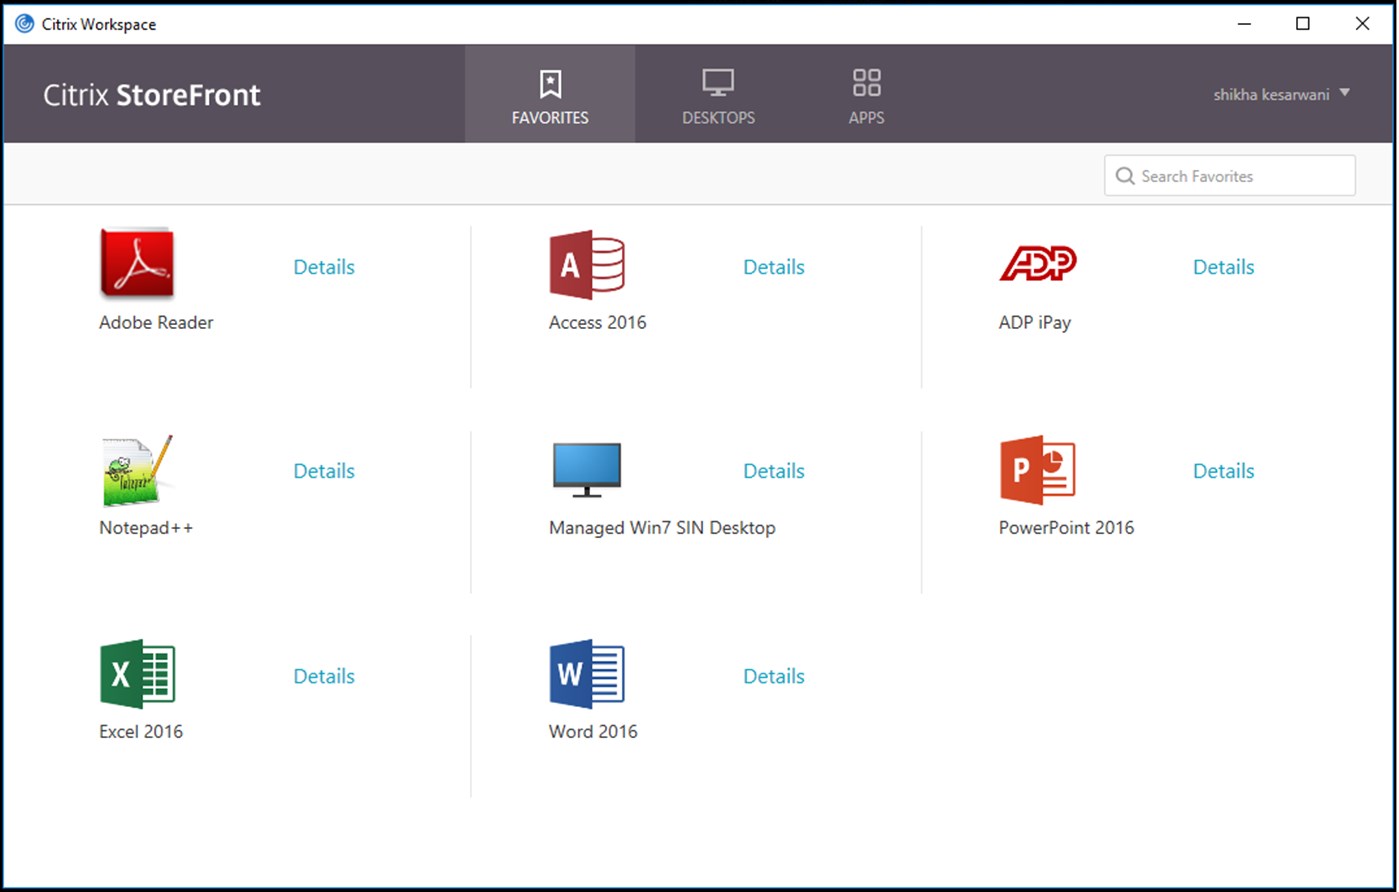The image size is (1399, 892).
Task: Open the Access 2016 app icon
Action: click(587, 265)
